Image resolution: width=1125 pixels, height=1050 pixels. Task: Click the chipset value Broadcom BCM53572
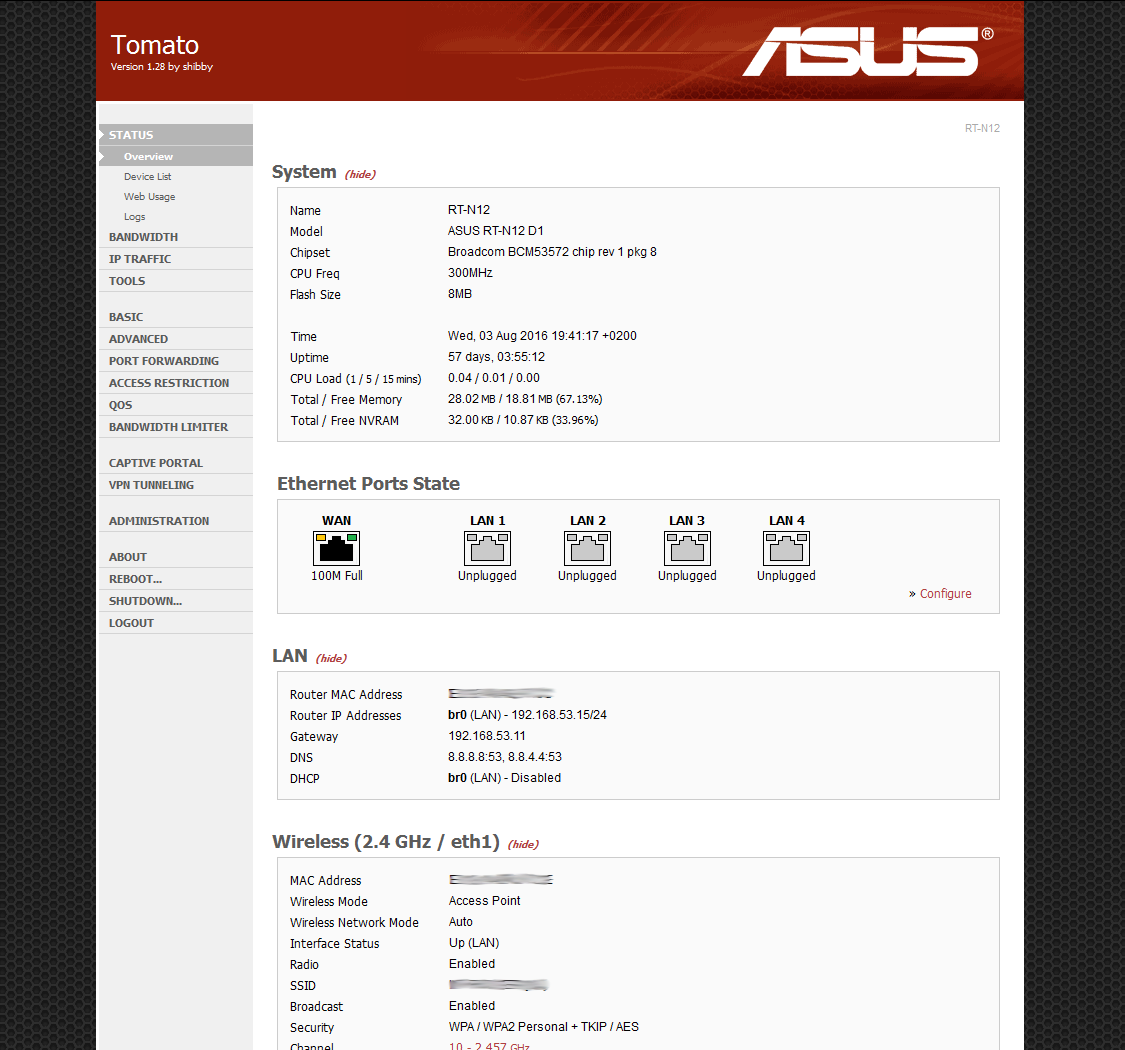pos(552,252)
